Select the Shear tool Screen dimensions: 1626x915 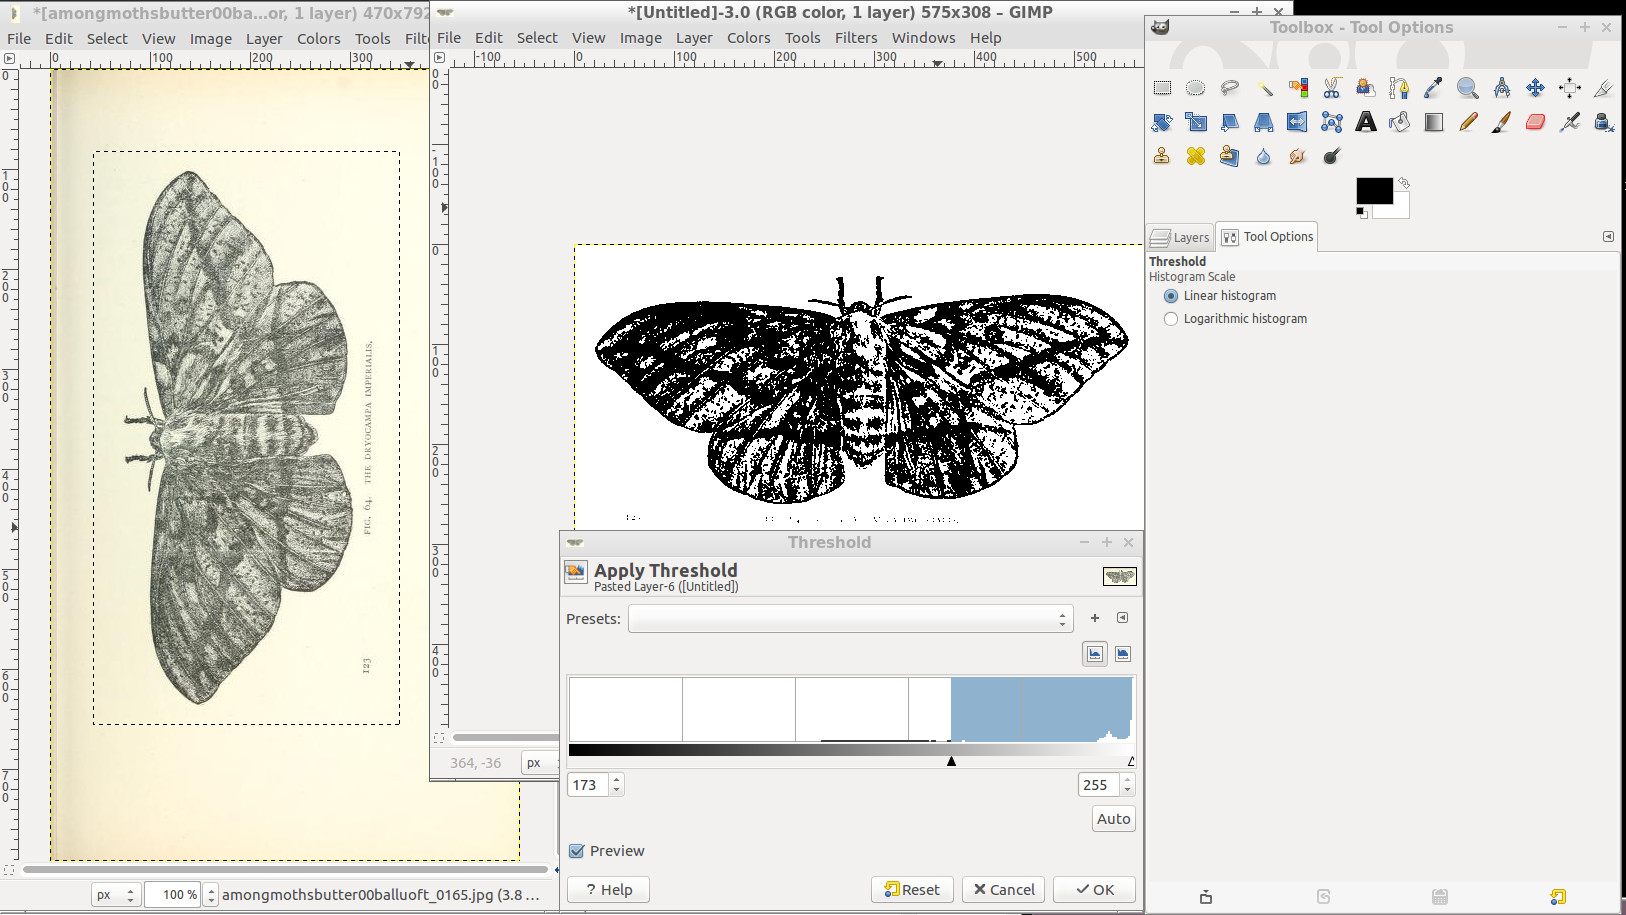(1230, 122)
